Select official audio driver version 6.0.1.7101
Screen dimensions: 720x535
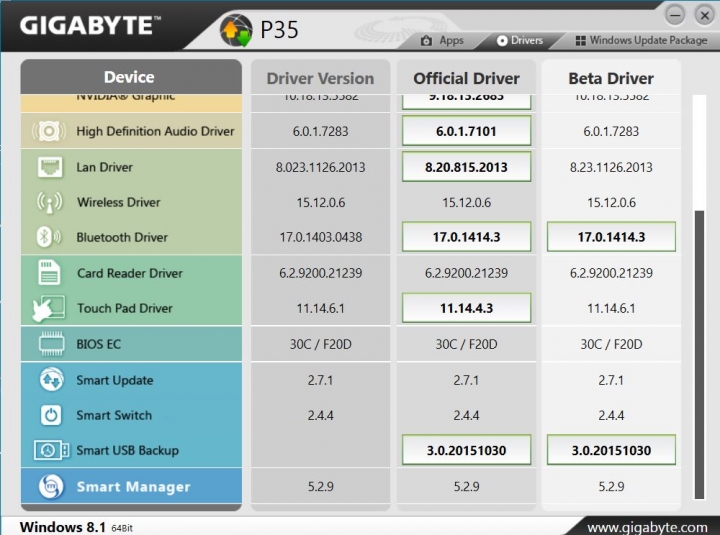466,131
